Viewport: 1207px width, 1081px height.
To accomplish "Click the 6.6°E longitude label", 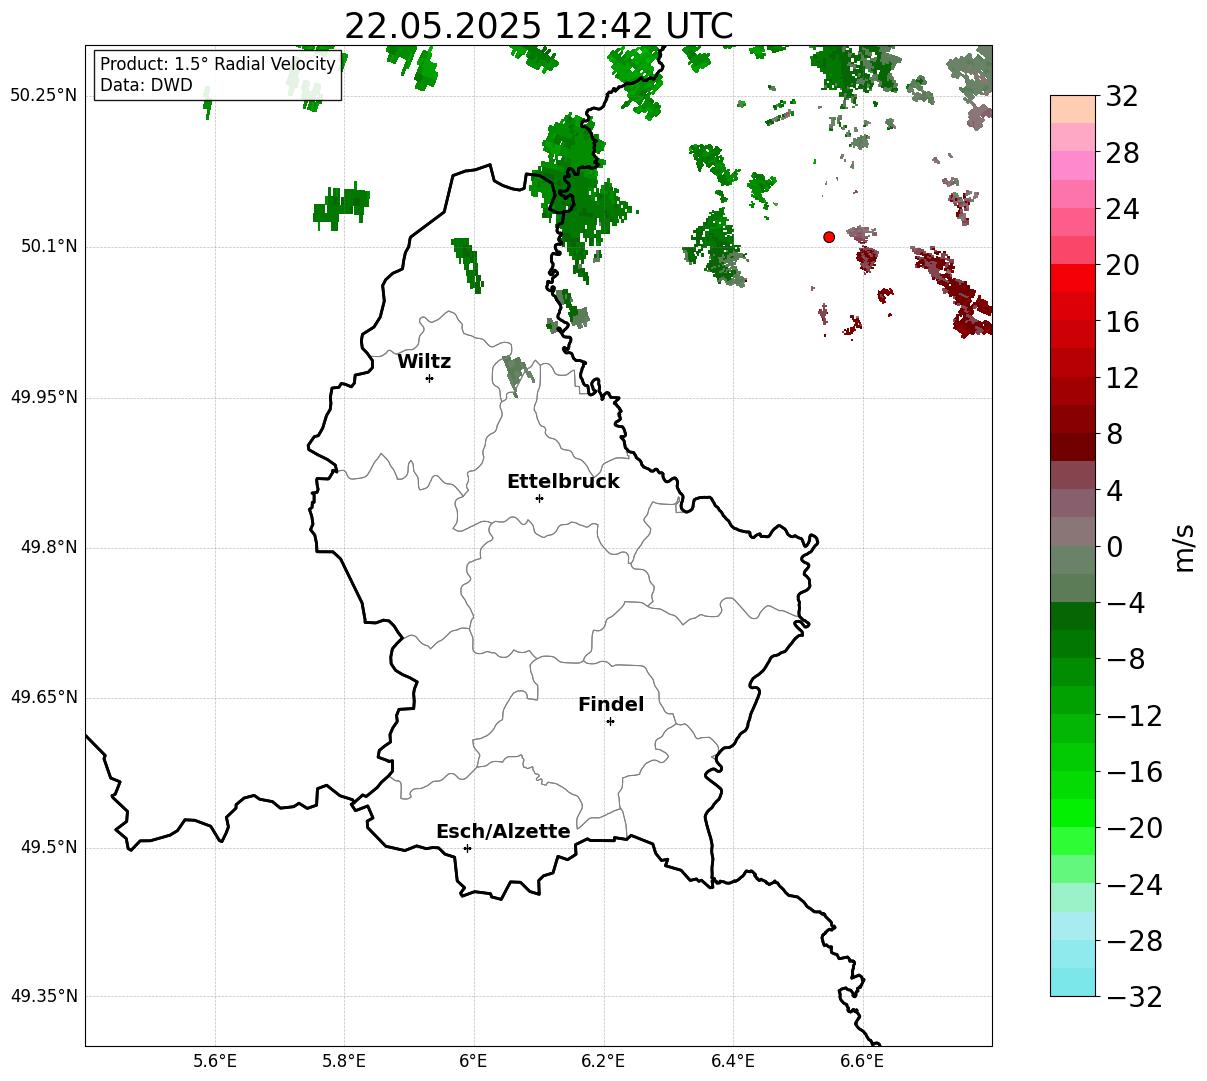I will point(862,1061).
